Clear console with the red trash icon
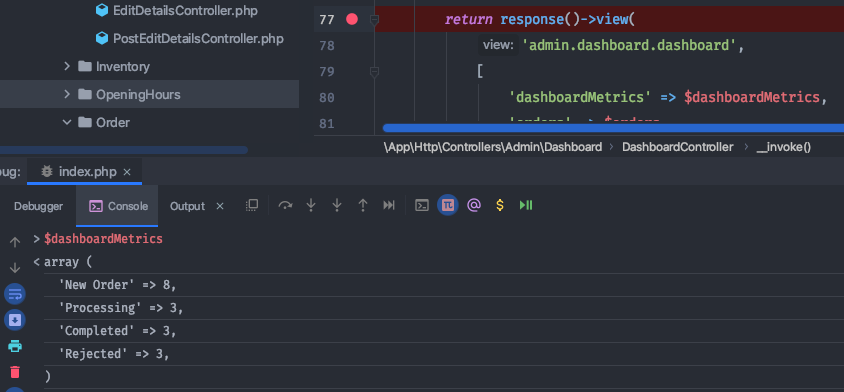This screenshot has width=844, height=392. coord(15,372)
